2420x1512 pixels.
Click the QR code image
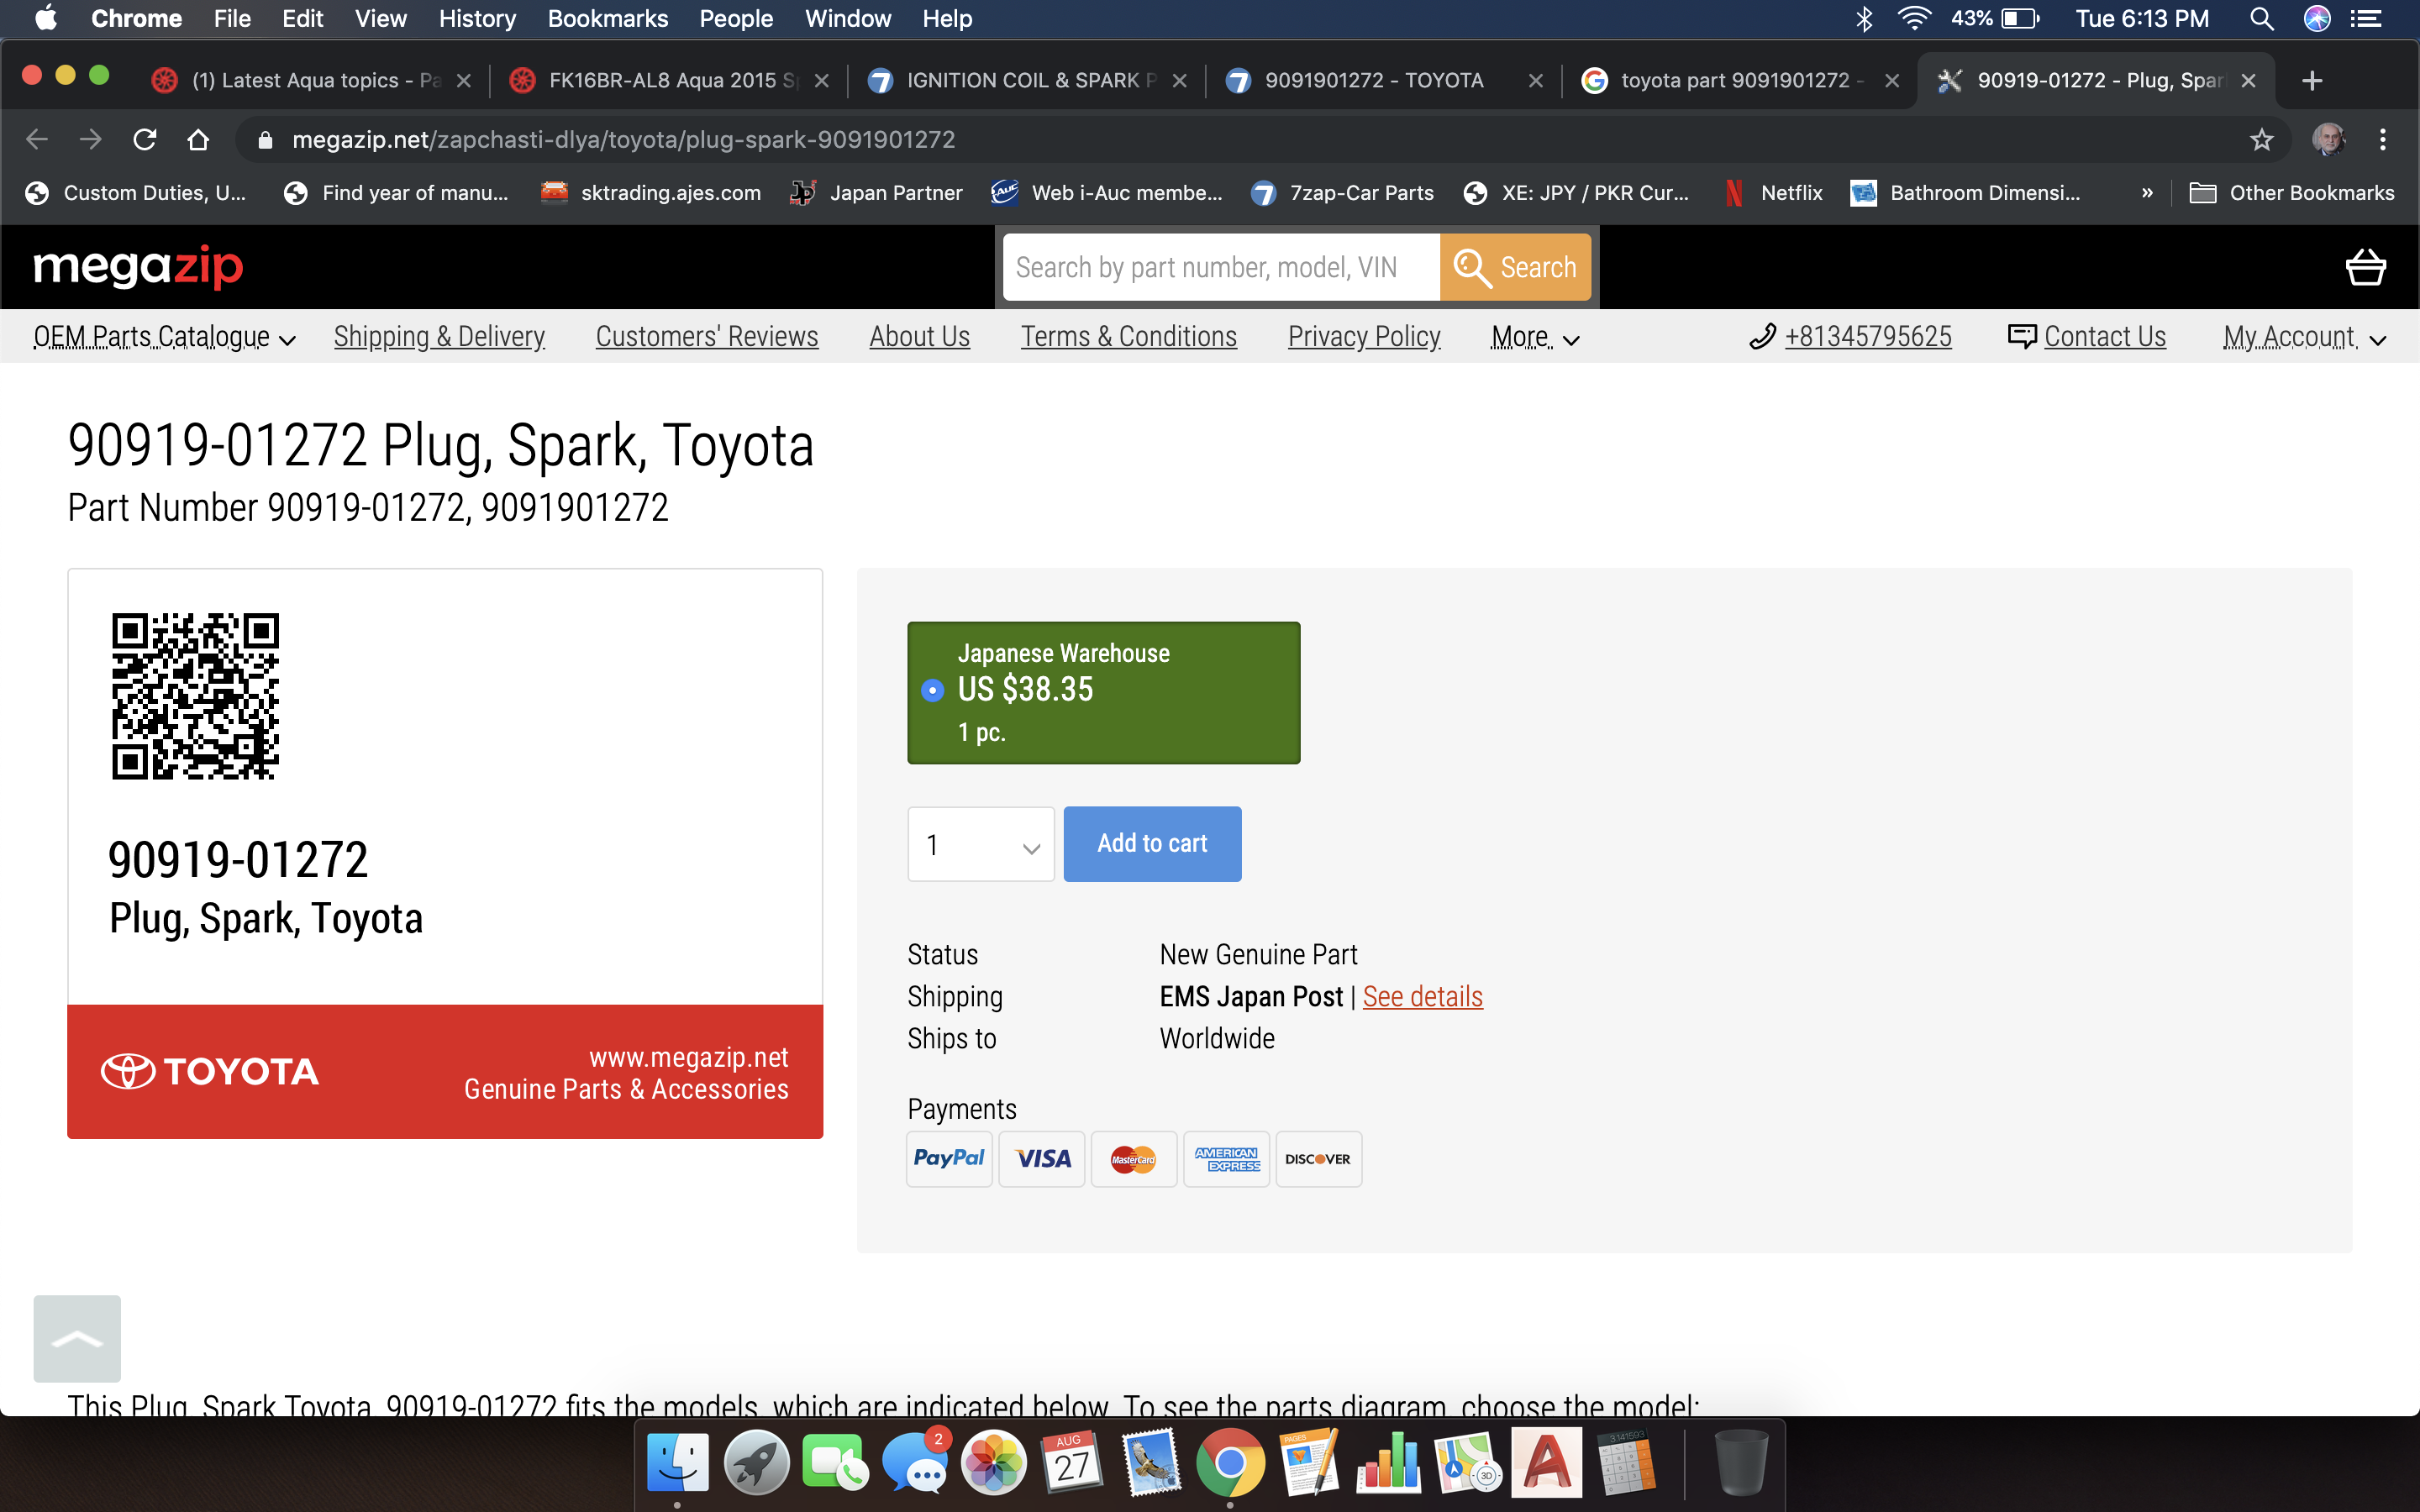pyautogui.click(x=195, y=696)
